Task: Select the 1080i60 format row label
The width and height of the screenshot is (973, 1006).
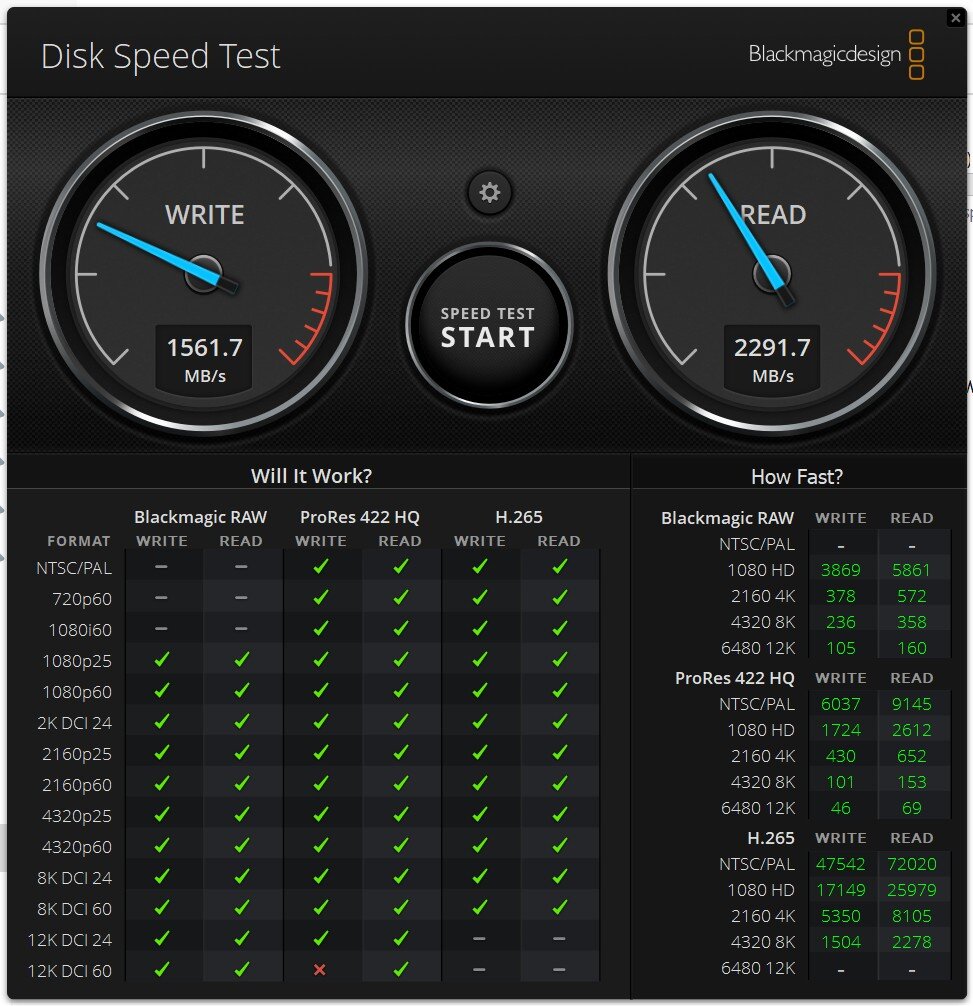Action: pos(80,630)
